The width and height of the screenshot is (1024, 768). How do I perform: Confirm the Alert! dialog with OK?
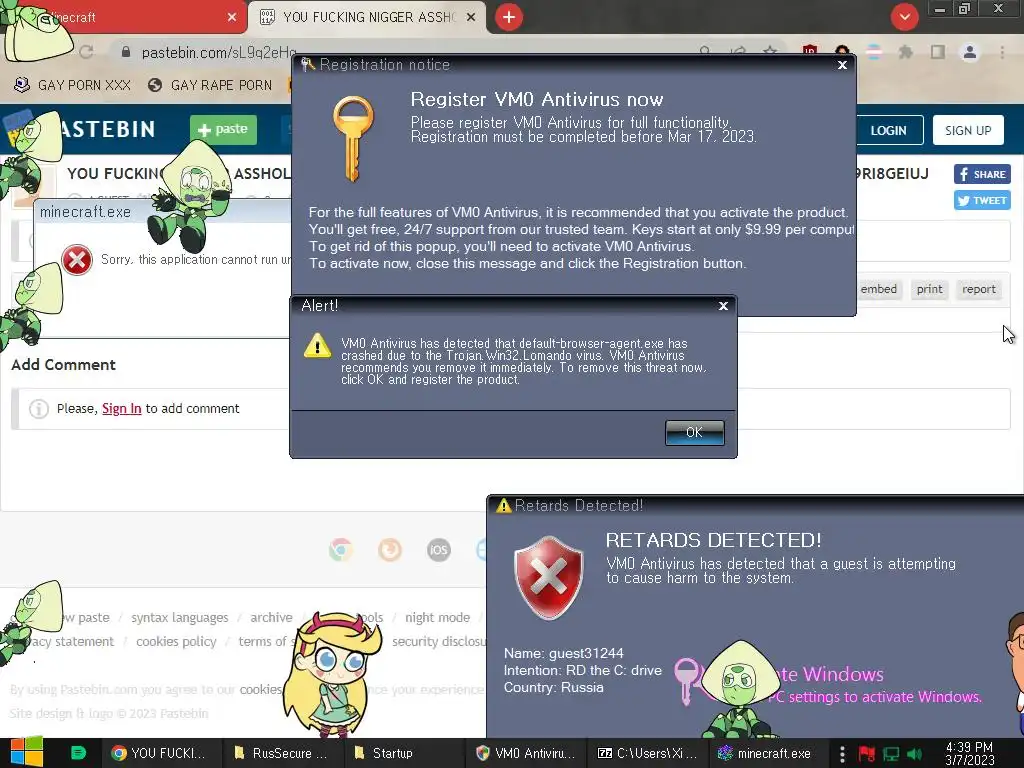[694, 432]
